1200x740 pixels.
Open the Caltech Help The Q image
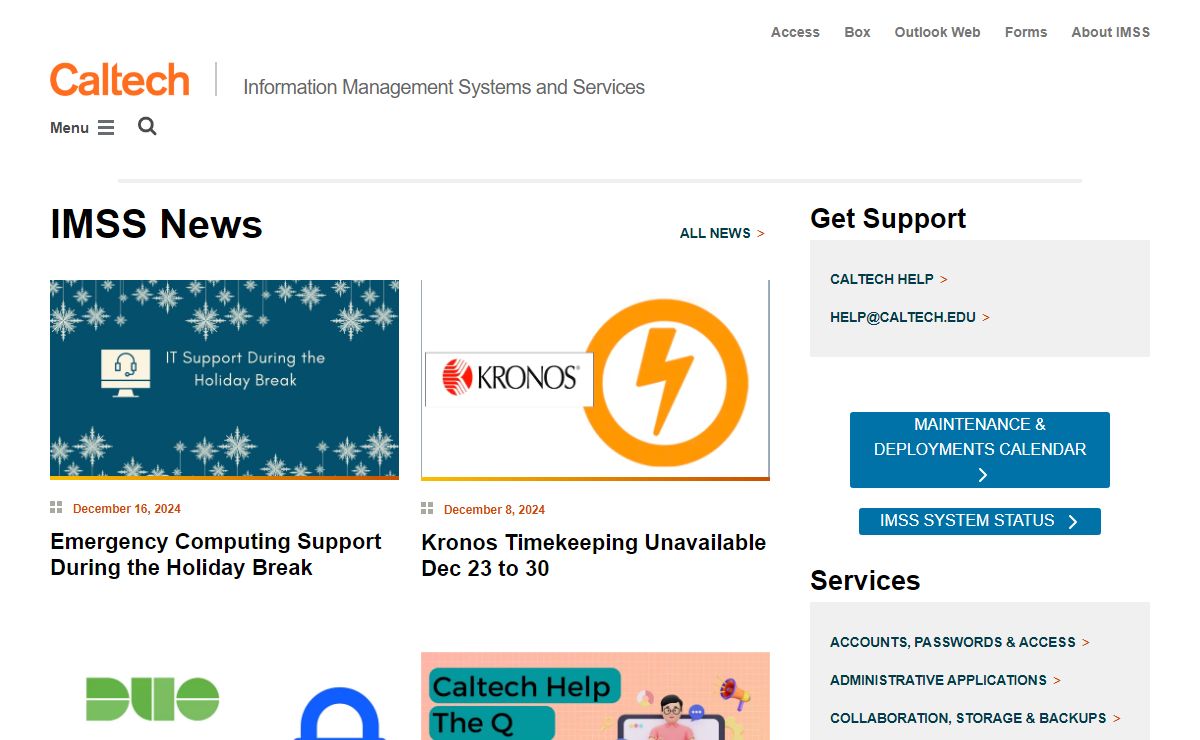click(x=595, y=696)
